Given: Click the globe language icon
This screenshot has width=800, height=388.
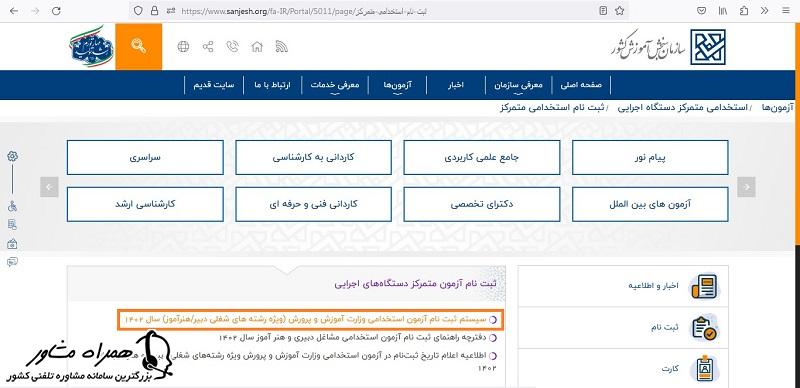Looking at the screenshot, I should click(x=183, y=47).
